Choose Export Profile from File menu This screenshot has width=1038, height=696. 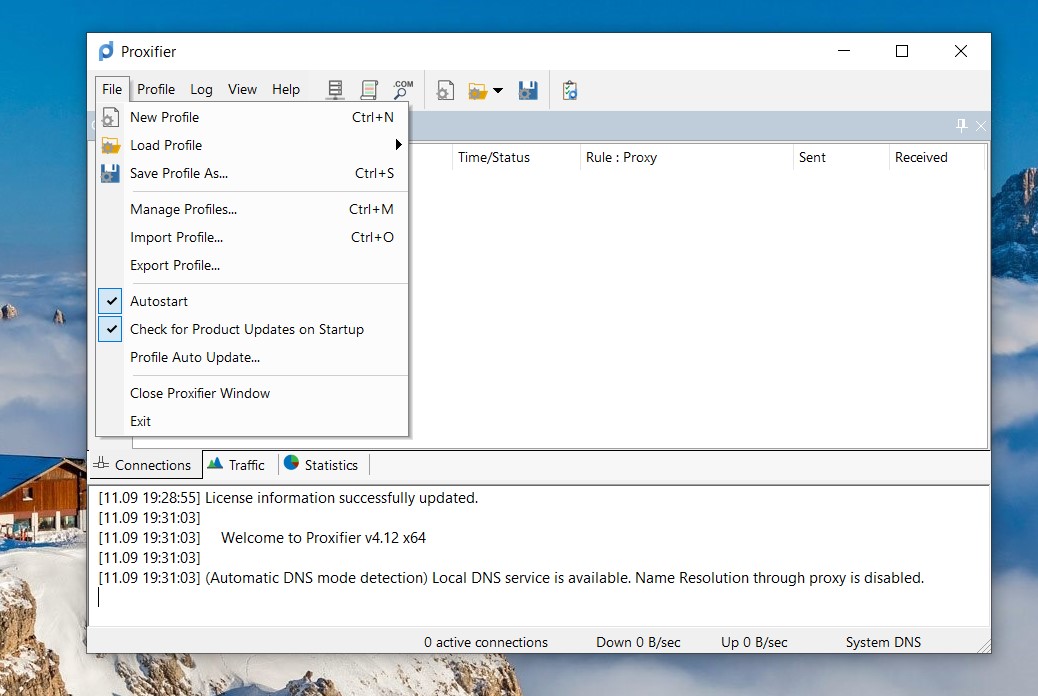(175, 265)
